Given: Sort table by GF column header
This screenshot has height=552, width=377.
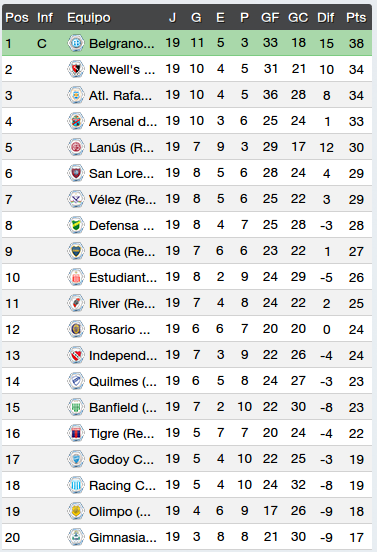Looking at the screenshot, I should (x=270, y=17).
